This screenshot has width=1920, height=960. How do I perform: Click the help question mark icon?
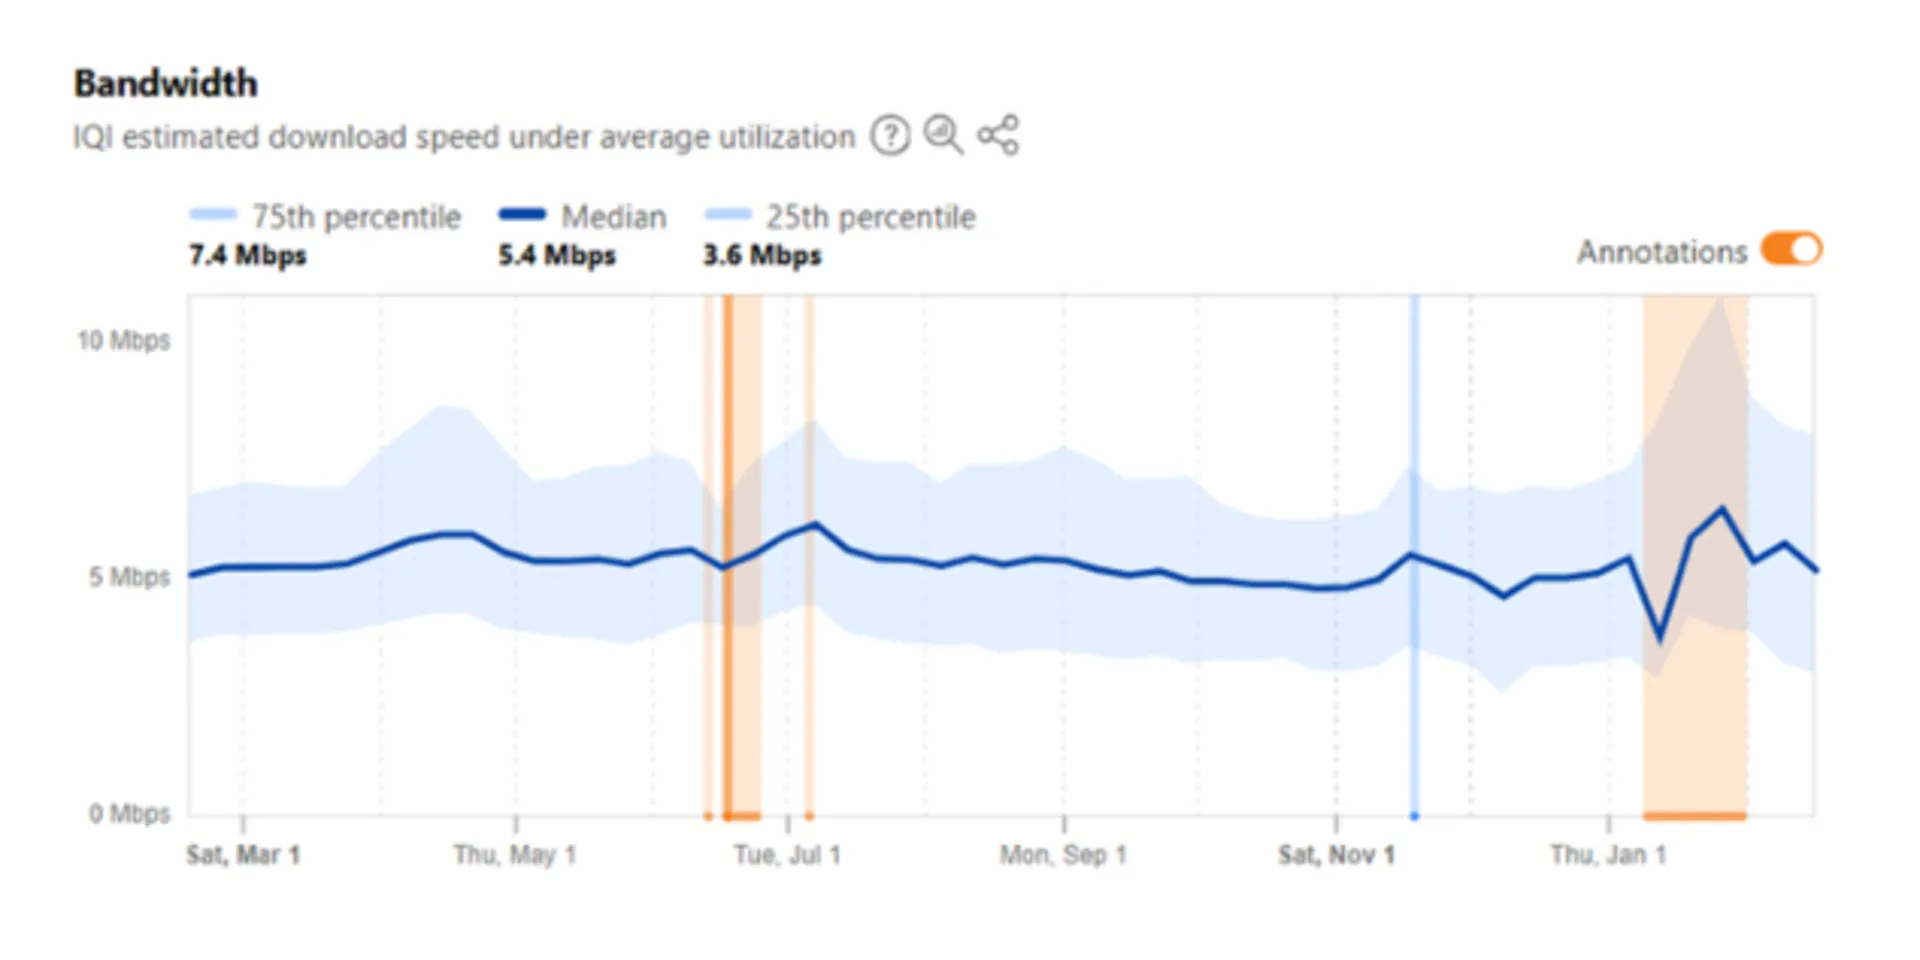pos(889,135)
